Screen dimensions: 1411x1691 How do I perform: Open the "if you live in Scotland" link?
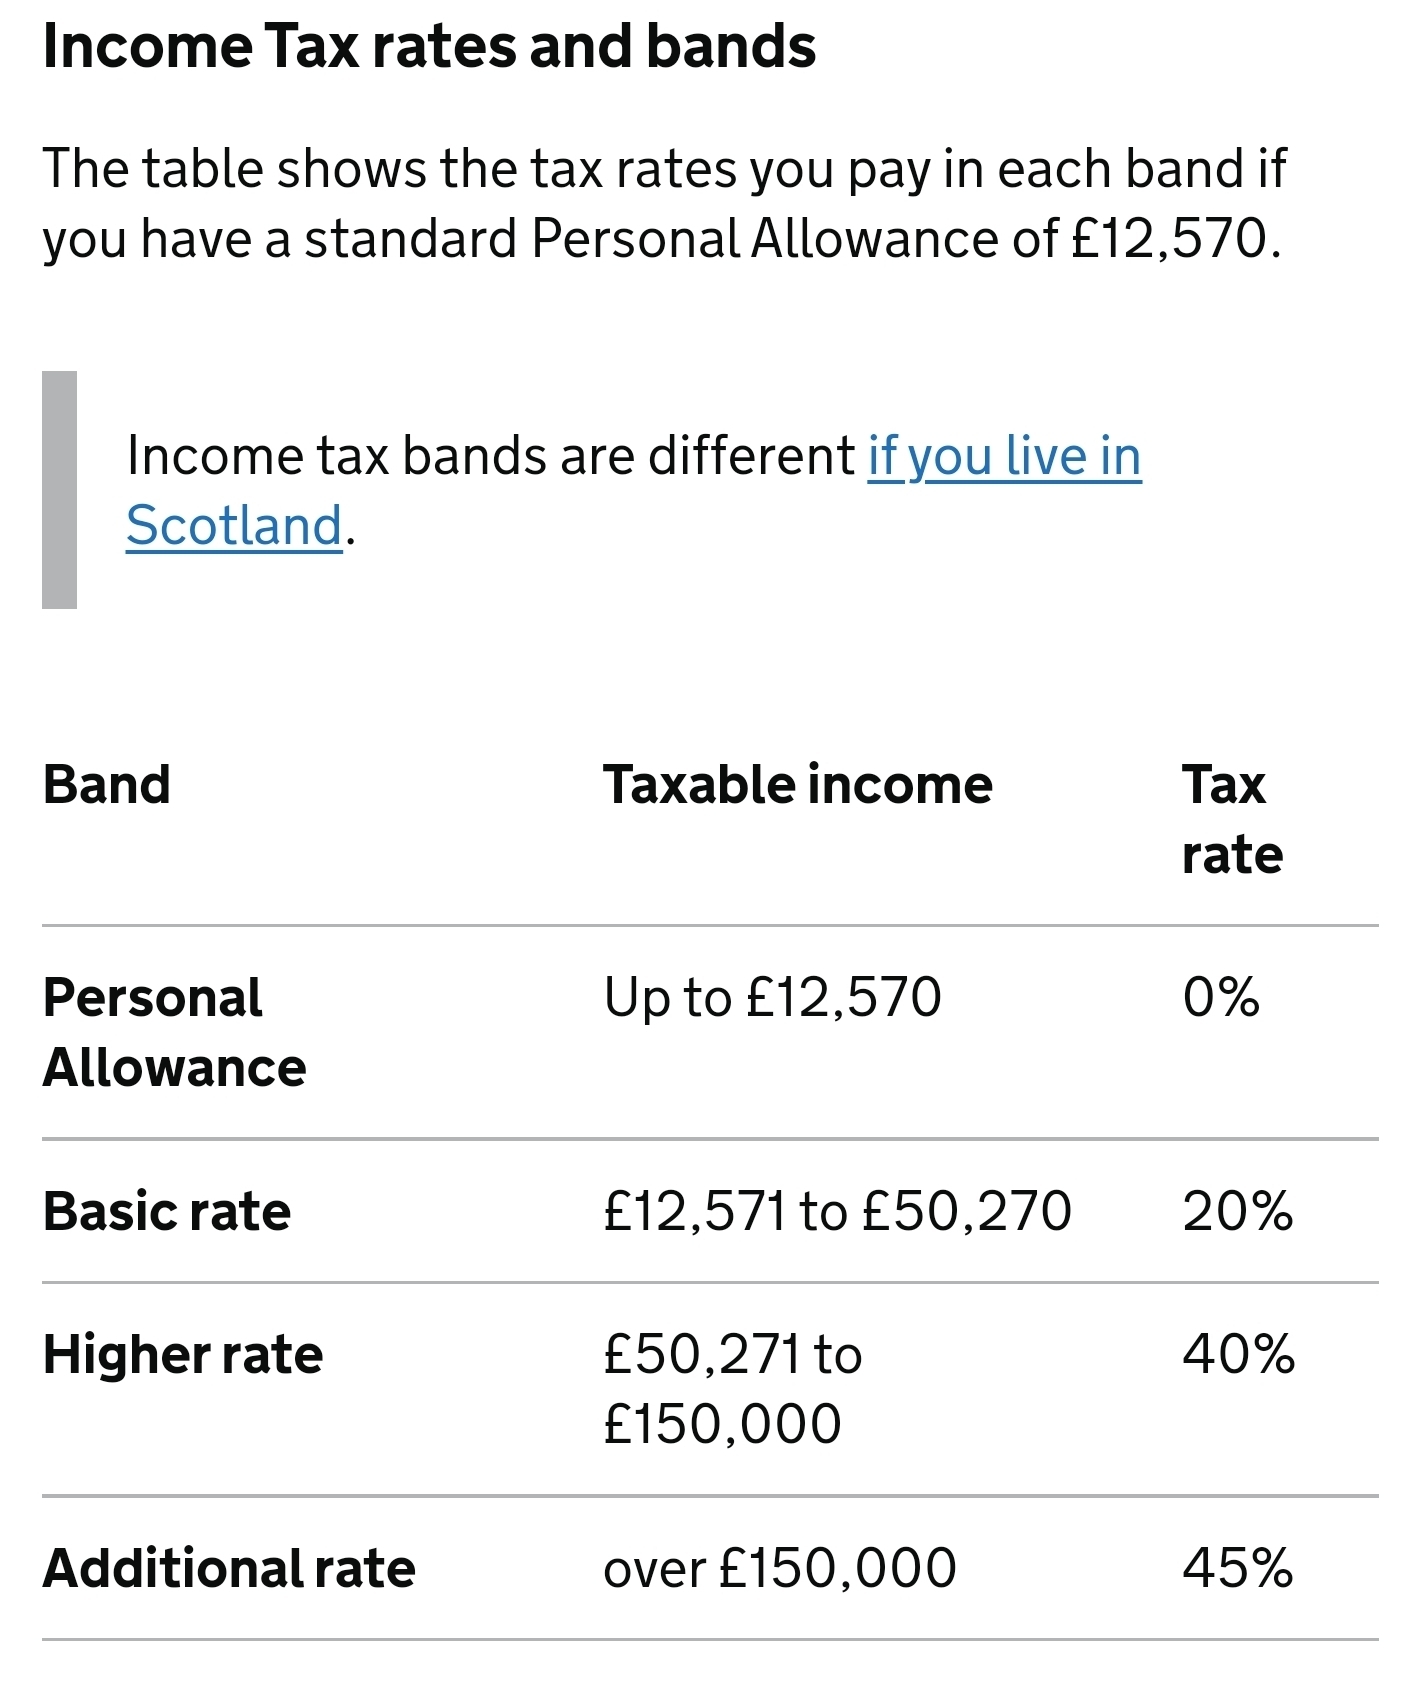(1003, 457)
